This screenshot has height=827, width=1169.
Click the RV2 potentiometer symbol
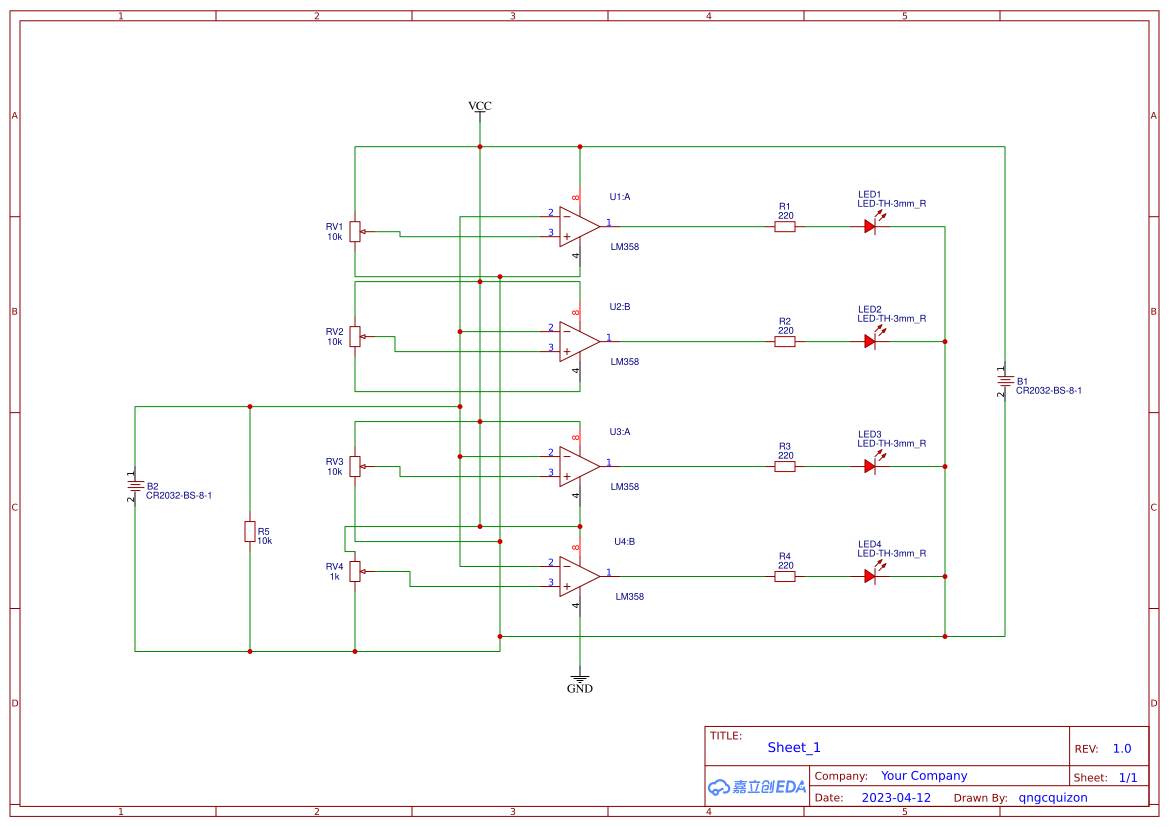pos(356,337)
